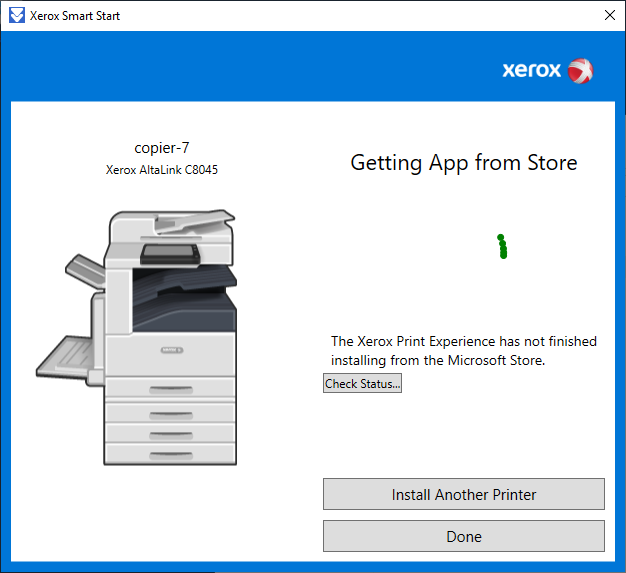Select the copier-7 printer name text
Viewport: 626px width, 573px height.
[162, 148]
